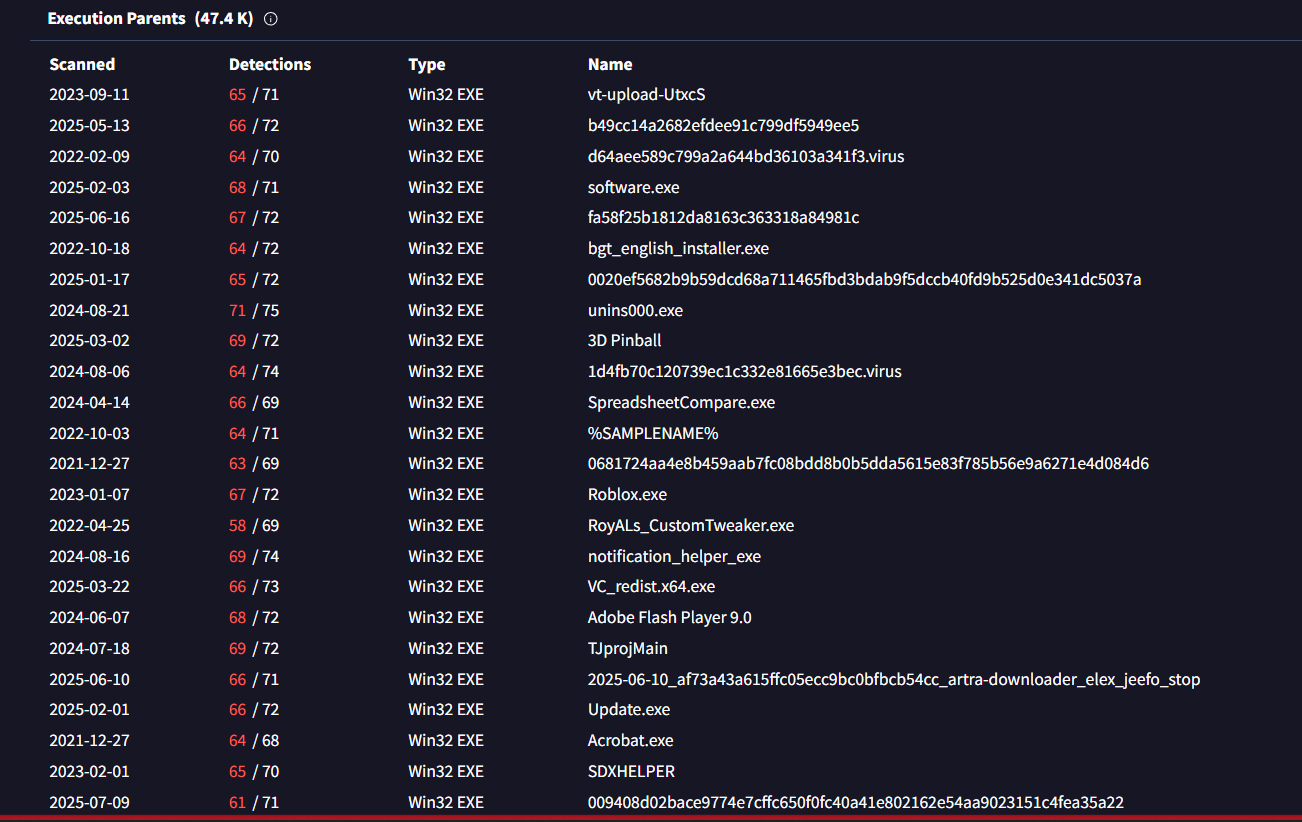The width and height of the screenshot is (1302, 822).
Task: Click the Execution Parents (47.4 K) heading
Action: point(150,19)
